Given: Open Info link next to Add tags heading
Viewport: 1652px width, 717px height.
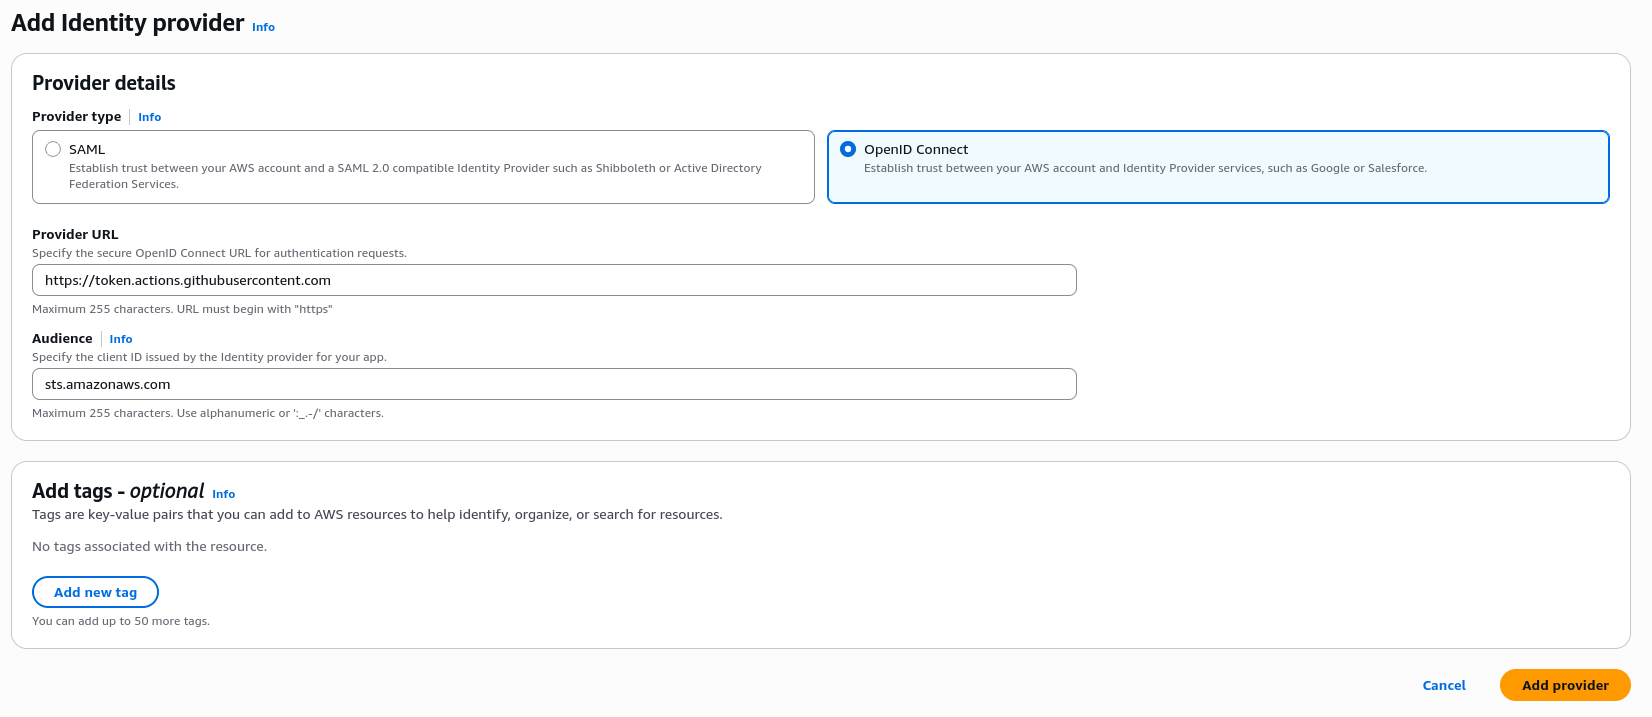Looking at the screenshot, I should [223, 494].
